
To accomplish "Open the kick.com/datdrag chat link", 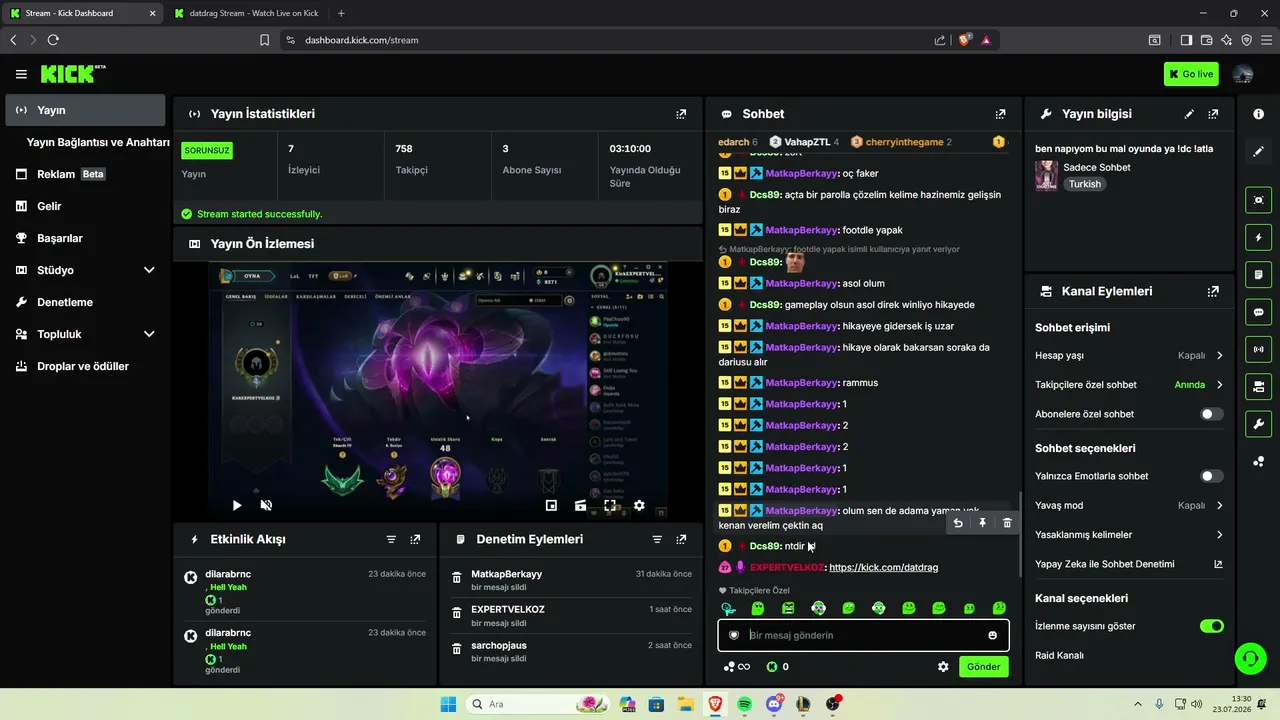I will pyautogui.click(x=883, y=567).
